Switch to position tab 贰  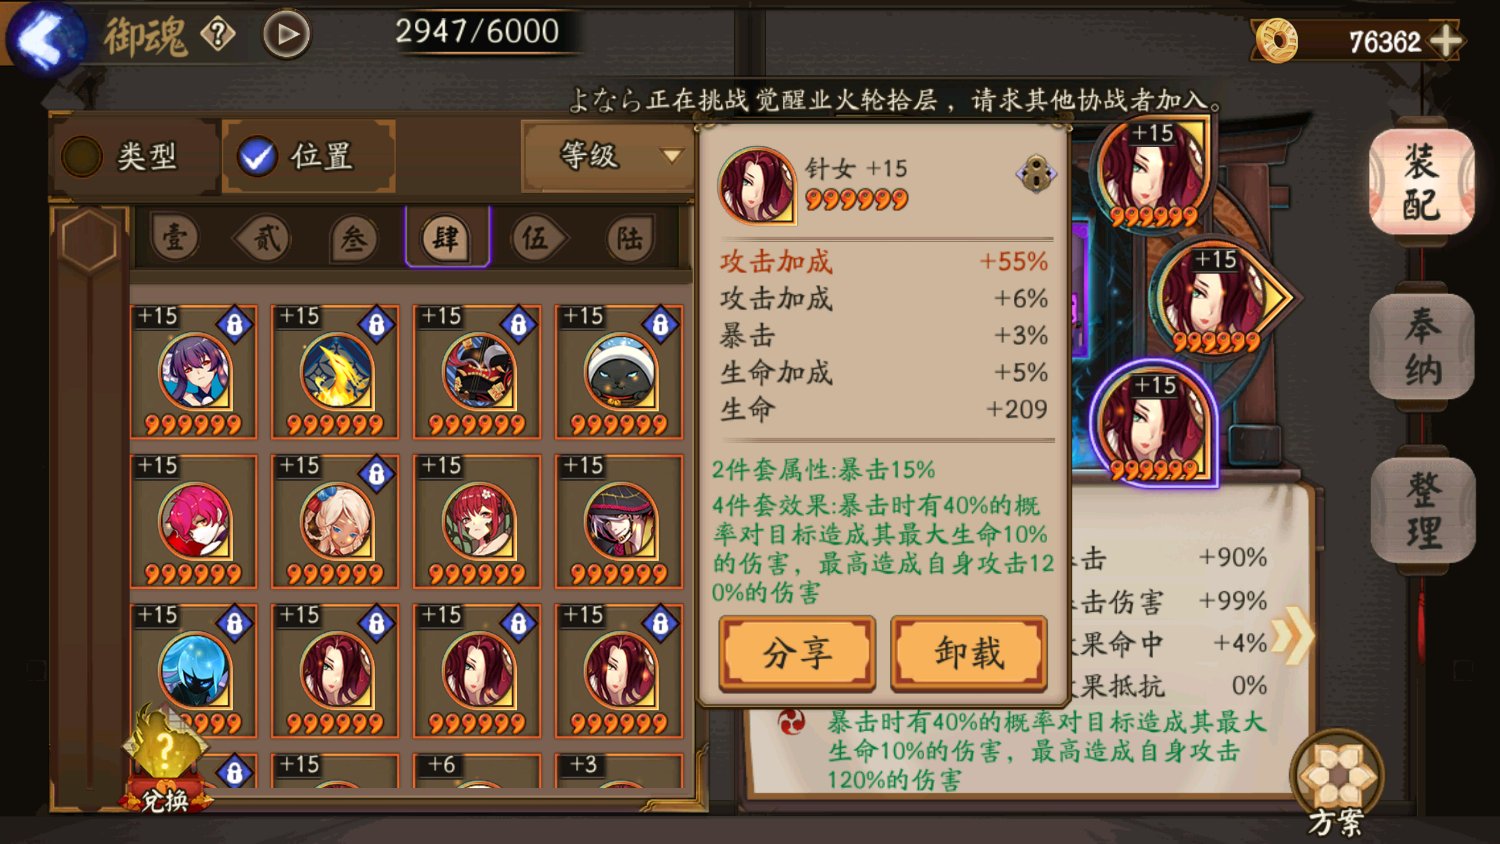coord(265,238)
